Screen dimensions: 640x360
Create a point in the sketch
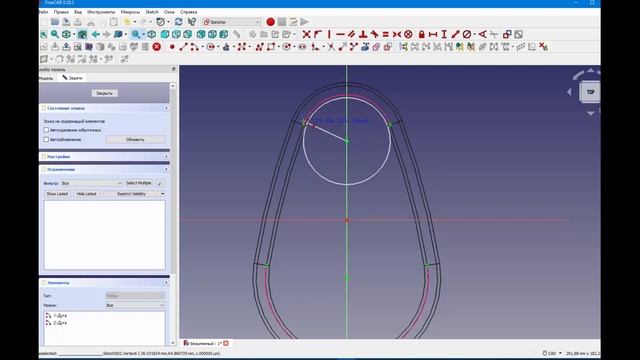172,47
